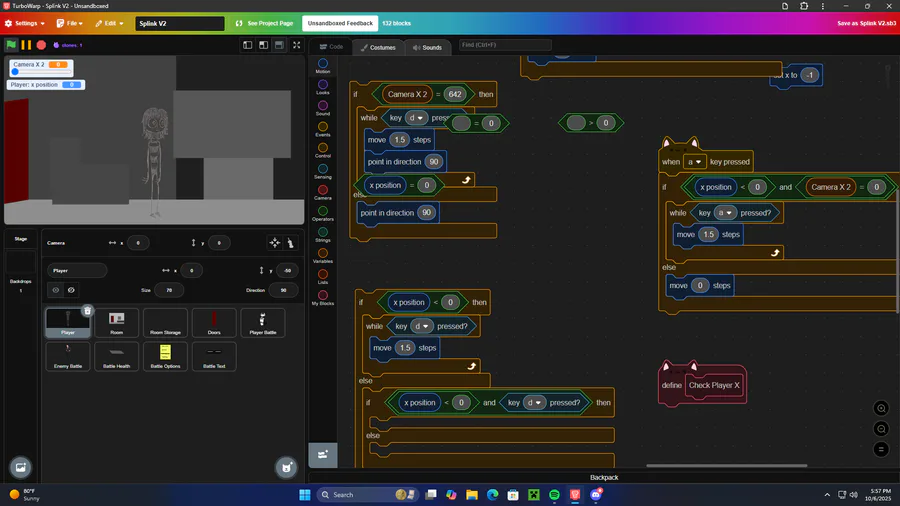
Task: Open the add extension button
Action: pos(323,455)
